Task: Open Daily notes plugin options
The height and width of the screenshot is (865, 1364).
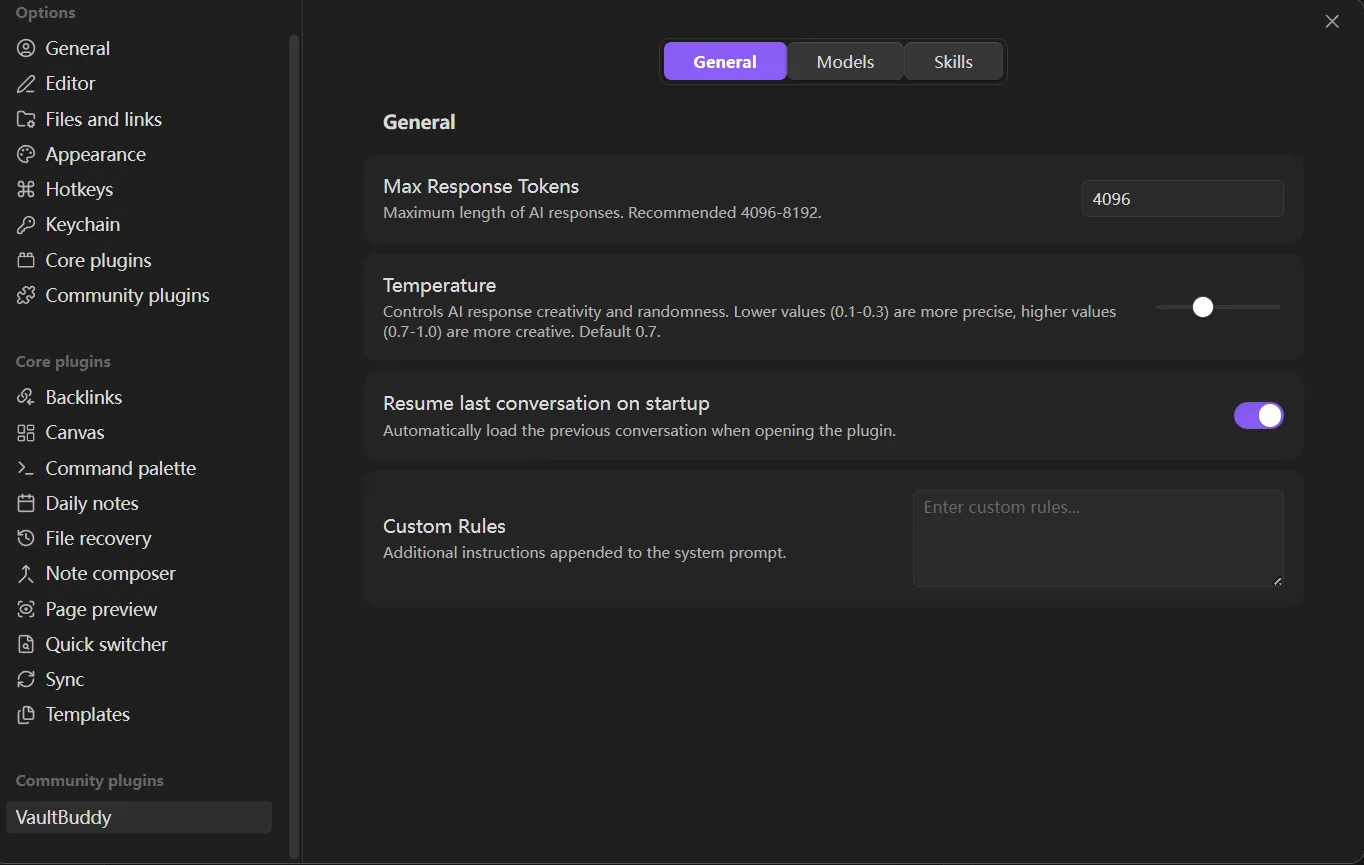Action: click(x=138, y=503)
